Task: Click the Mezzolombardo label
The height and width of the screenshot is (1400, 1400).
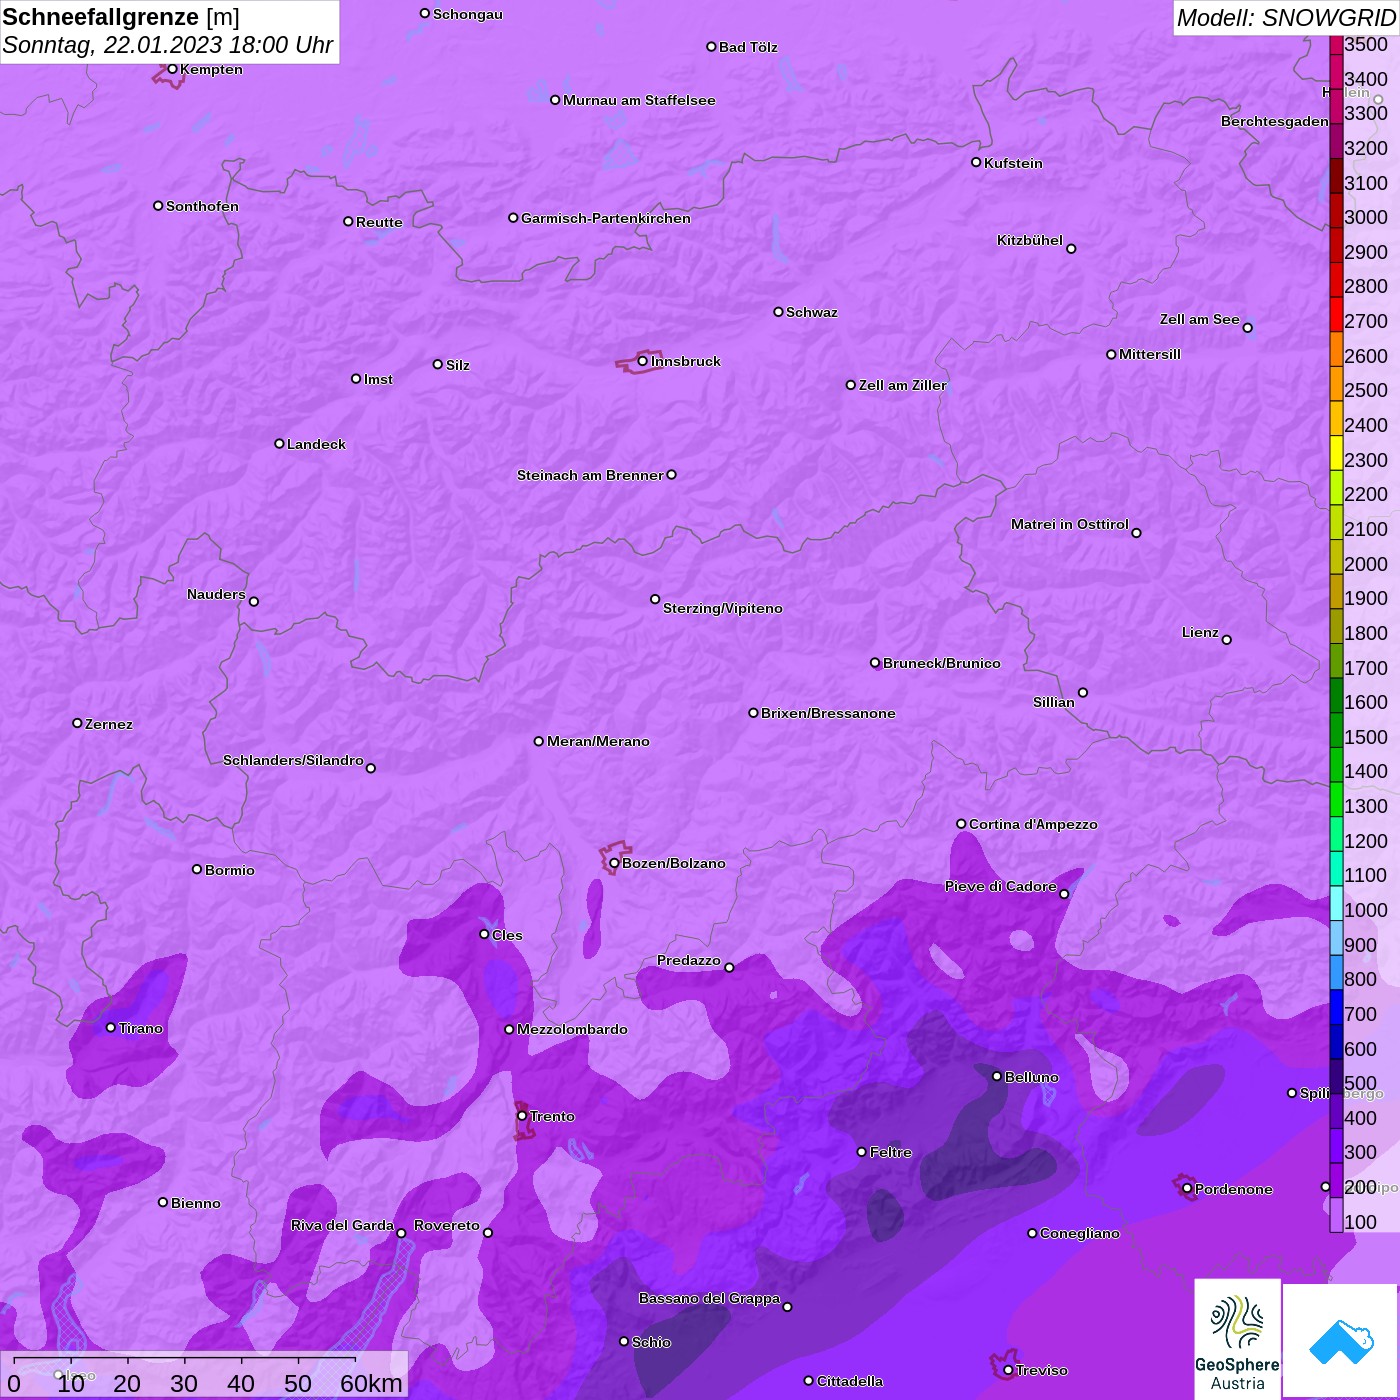Action: coord(572,1029)
